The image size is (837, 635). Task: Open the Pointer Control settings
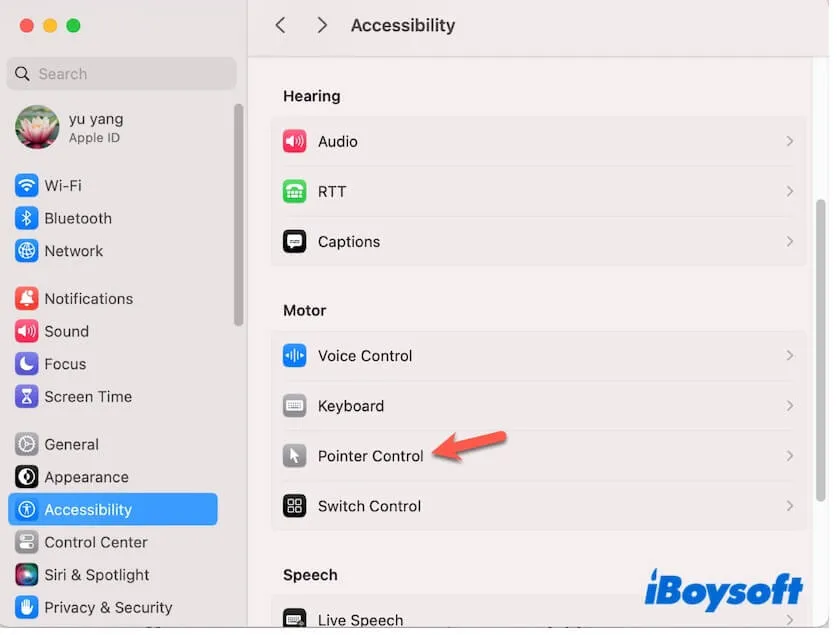(538, 456)
